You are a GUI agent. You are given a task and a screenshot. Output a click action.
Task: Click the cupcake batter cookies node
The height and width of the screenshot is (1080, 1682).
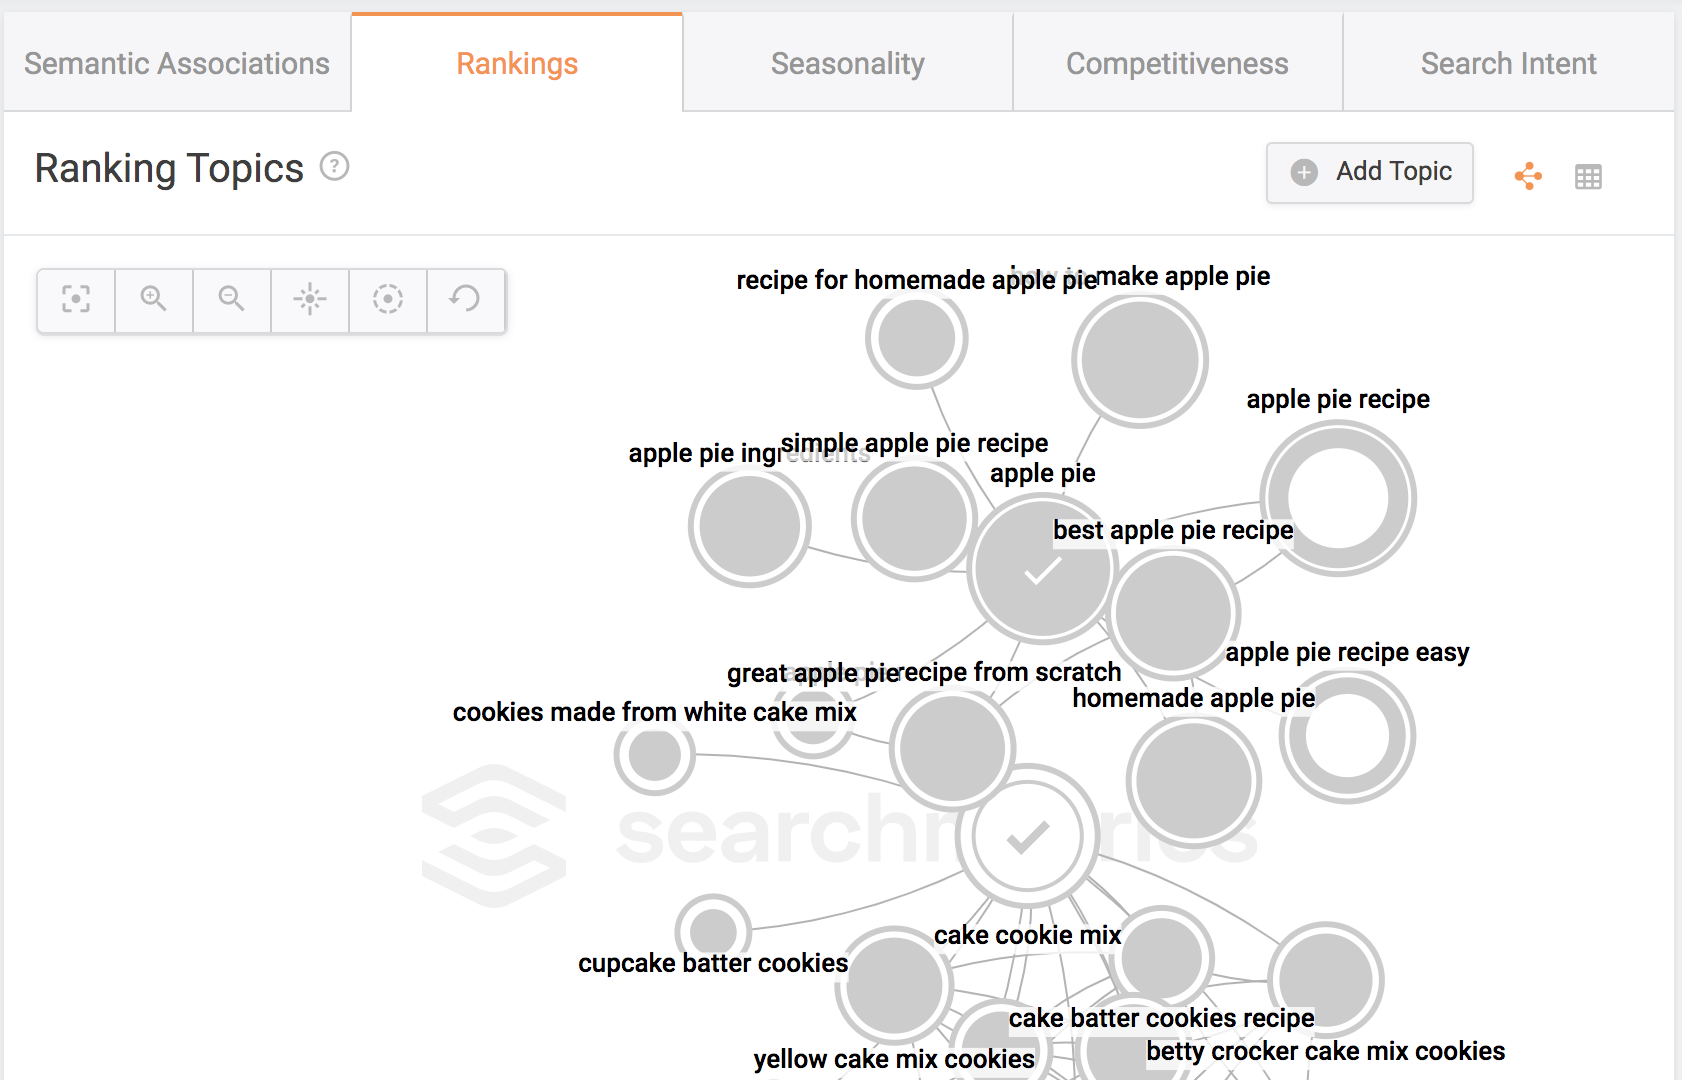[x=713, y=931]
